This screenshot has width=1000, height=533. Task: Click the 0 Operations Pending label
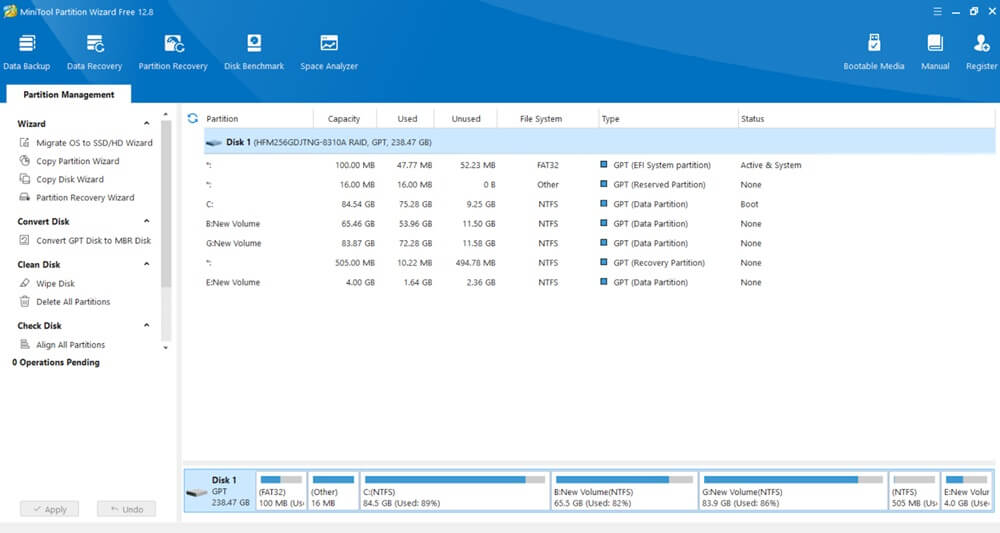(56, 362)
